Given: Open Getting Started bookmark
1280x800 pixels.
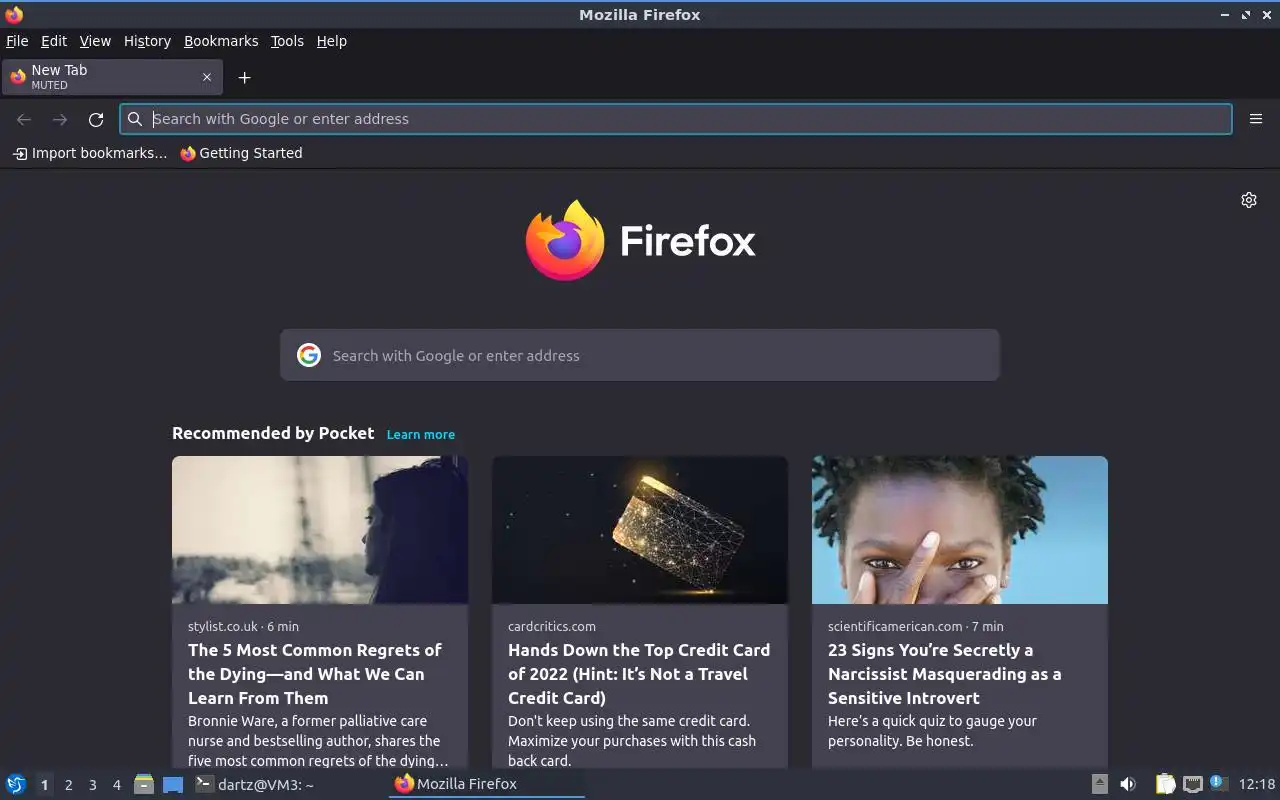Looking at the screenshot, I should (x=241, y=153).
